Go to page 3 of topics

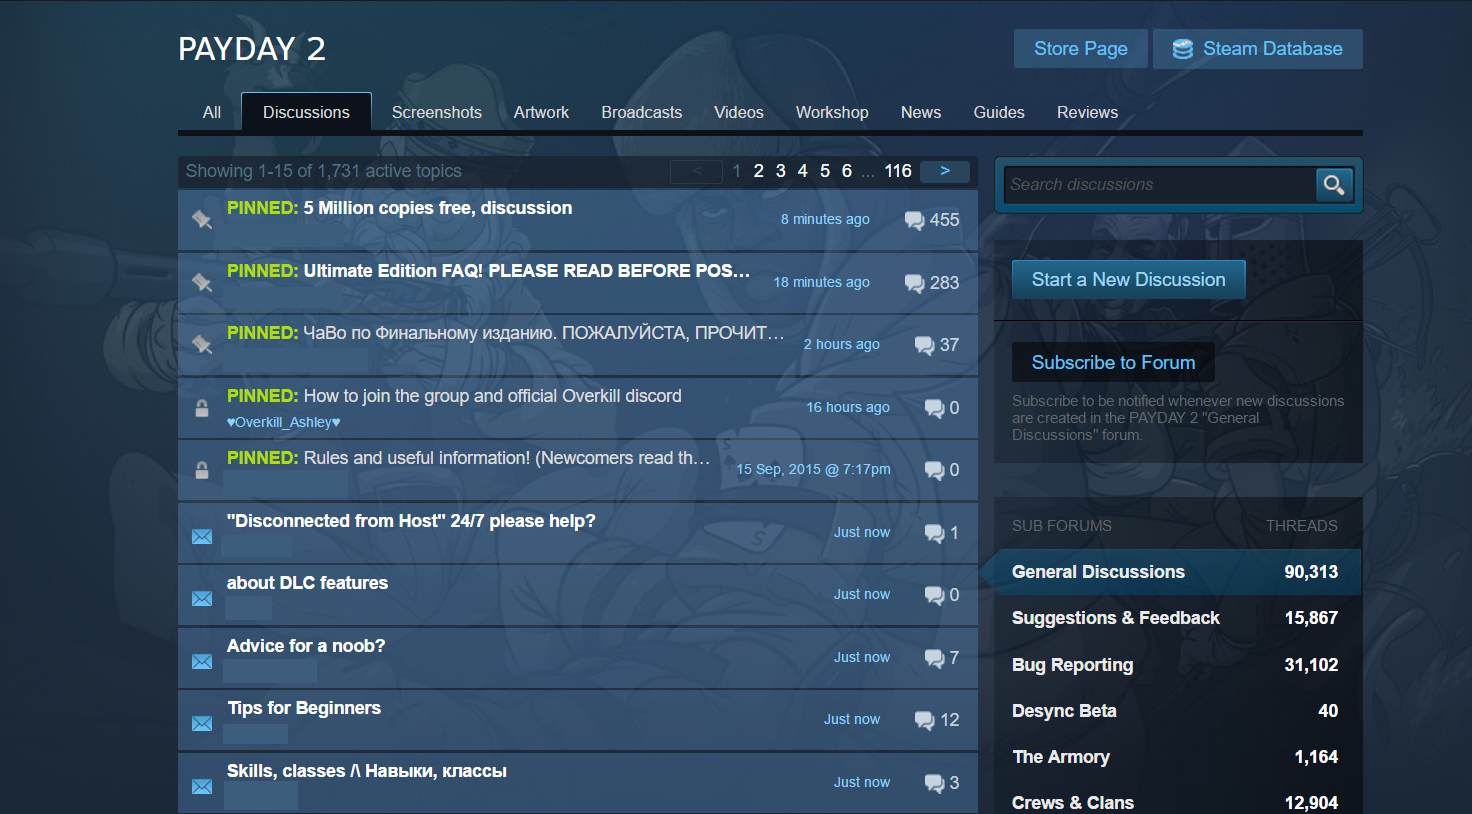point(781,171)
